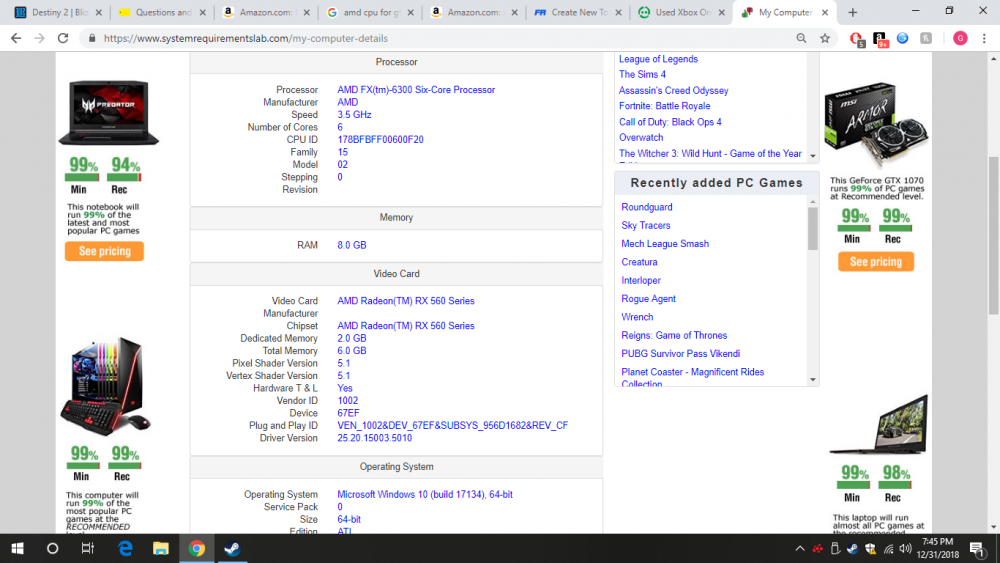Open File Explorer from taskbar
The height and width of the screenshot is (563, 1000).
[161, 548]
